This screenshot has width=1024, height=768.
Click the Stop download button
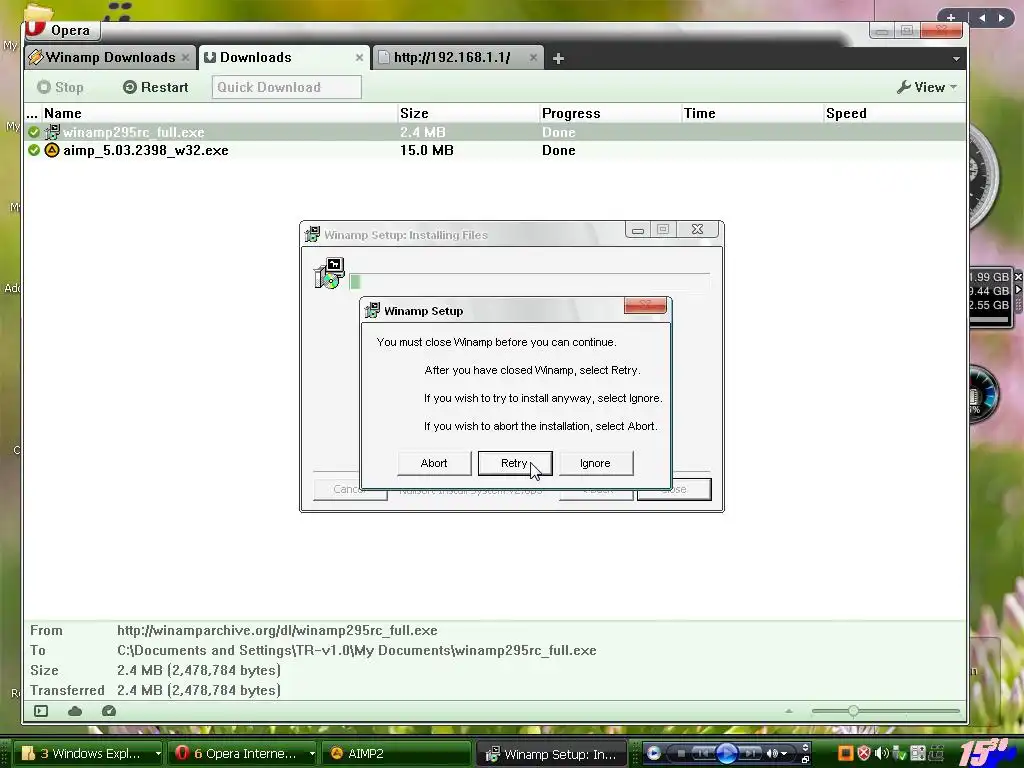(x=60, y=87)
